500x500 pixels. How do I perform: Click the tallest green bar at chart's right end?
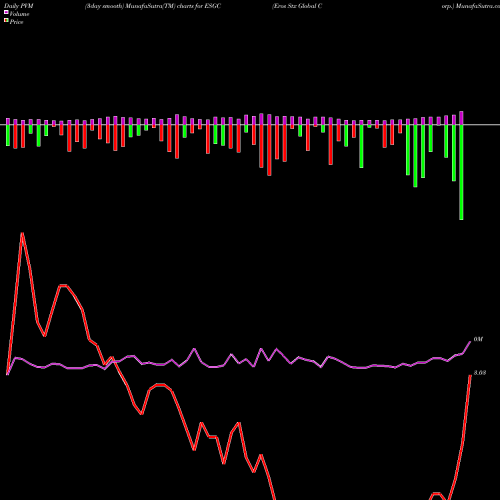pos(461,172)
